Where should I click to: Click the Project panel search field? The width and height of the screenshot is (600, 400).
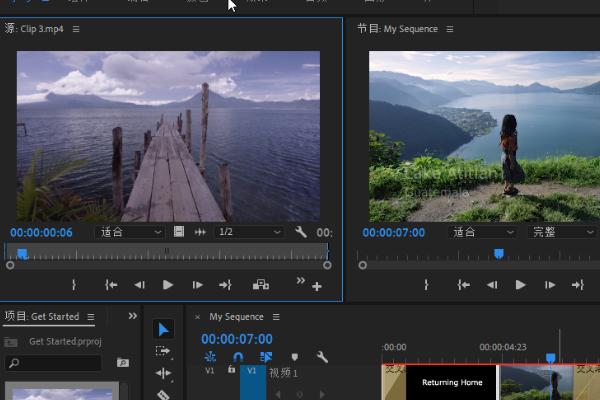tap(53, 362)
